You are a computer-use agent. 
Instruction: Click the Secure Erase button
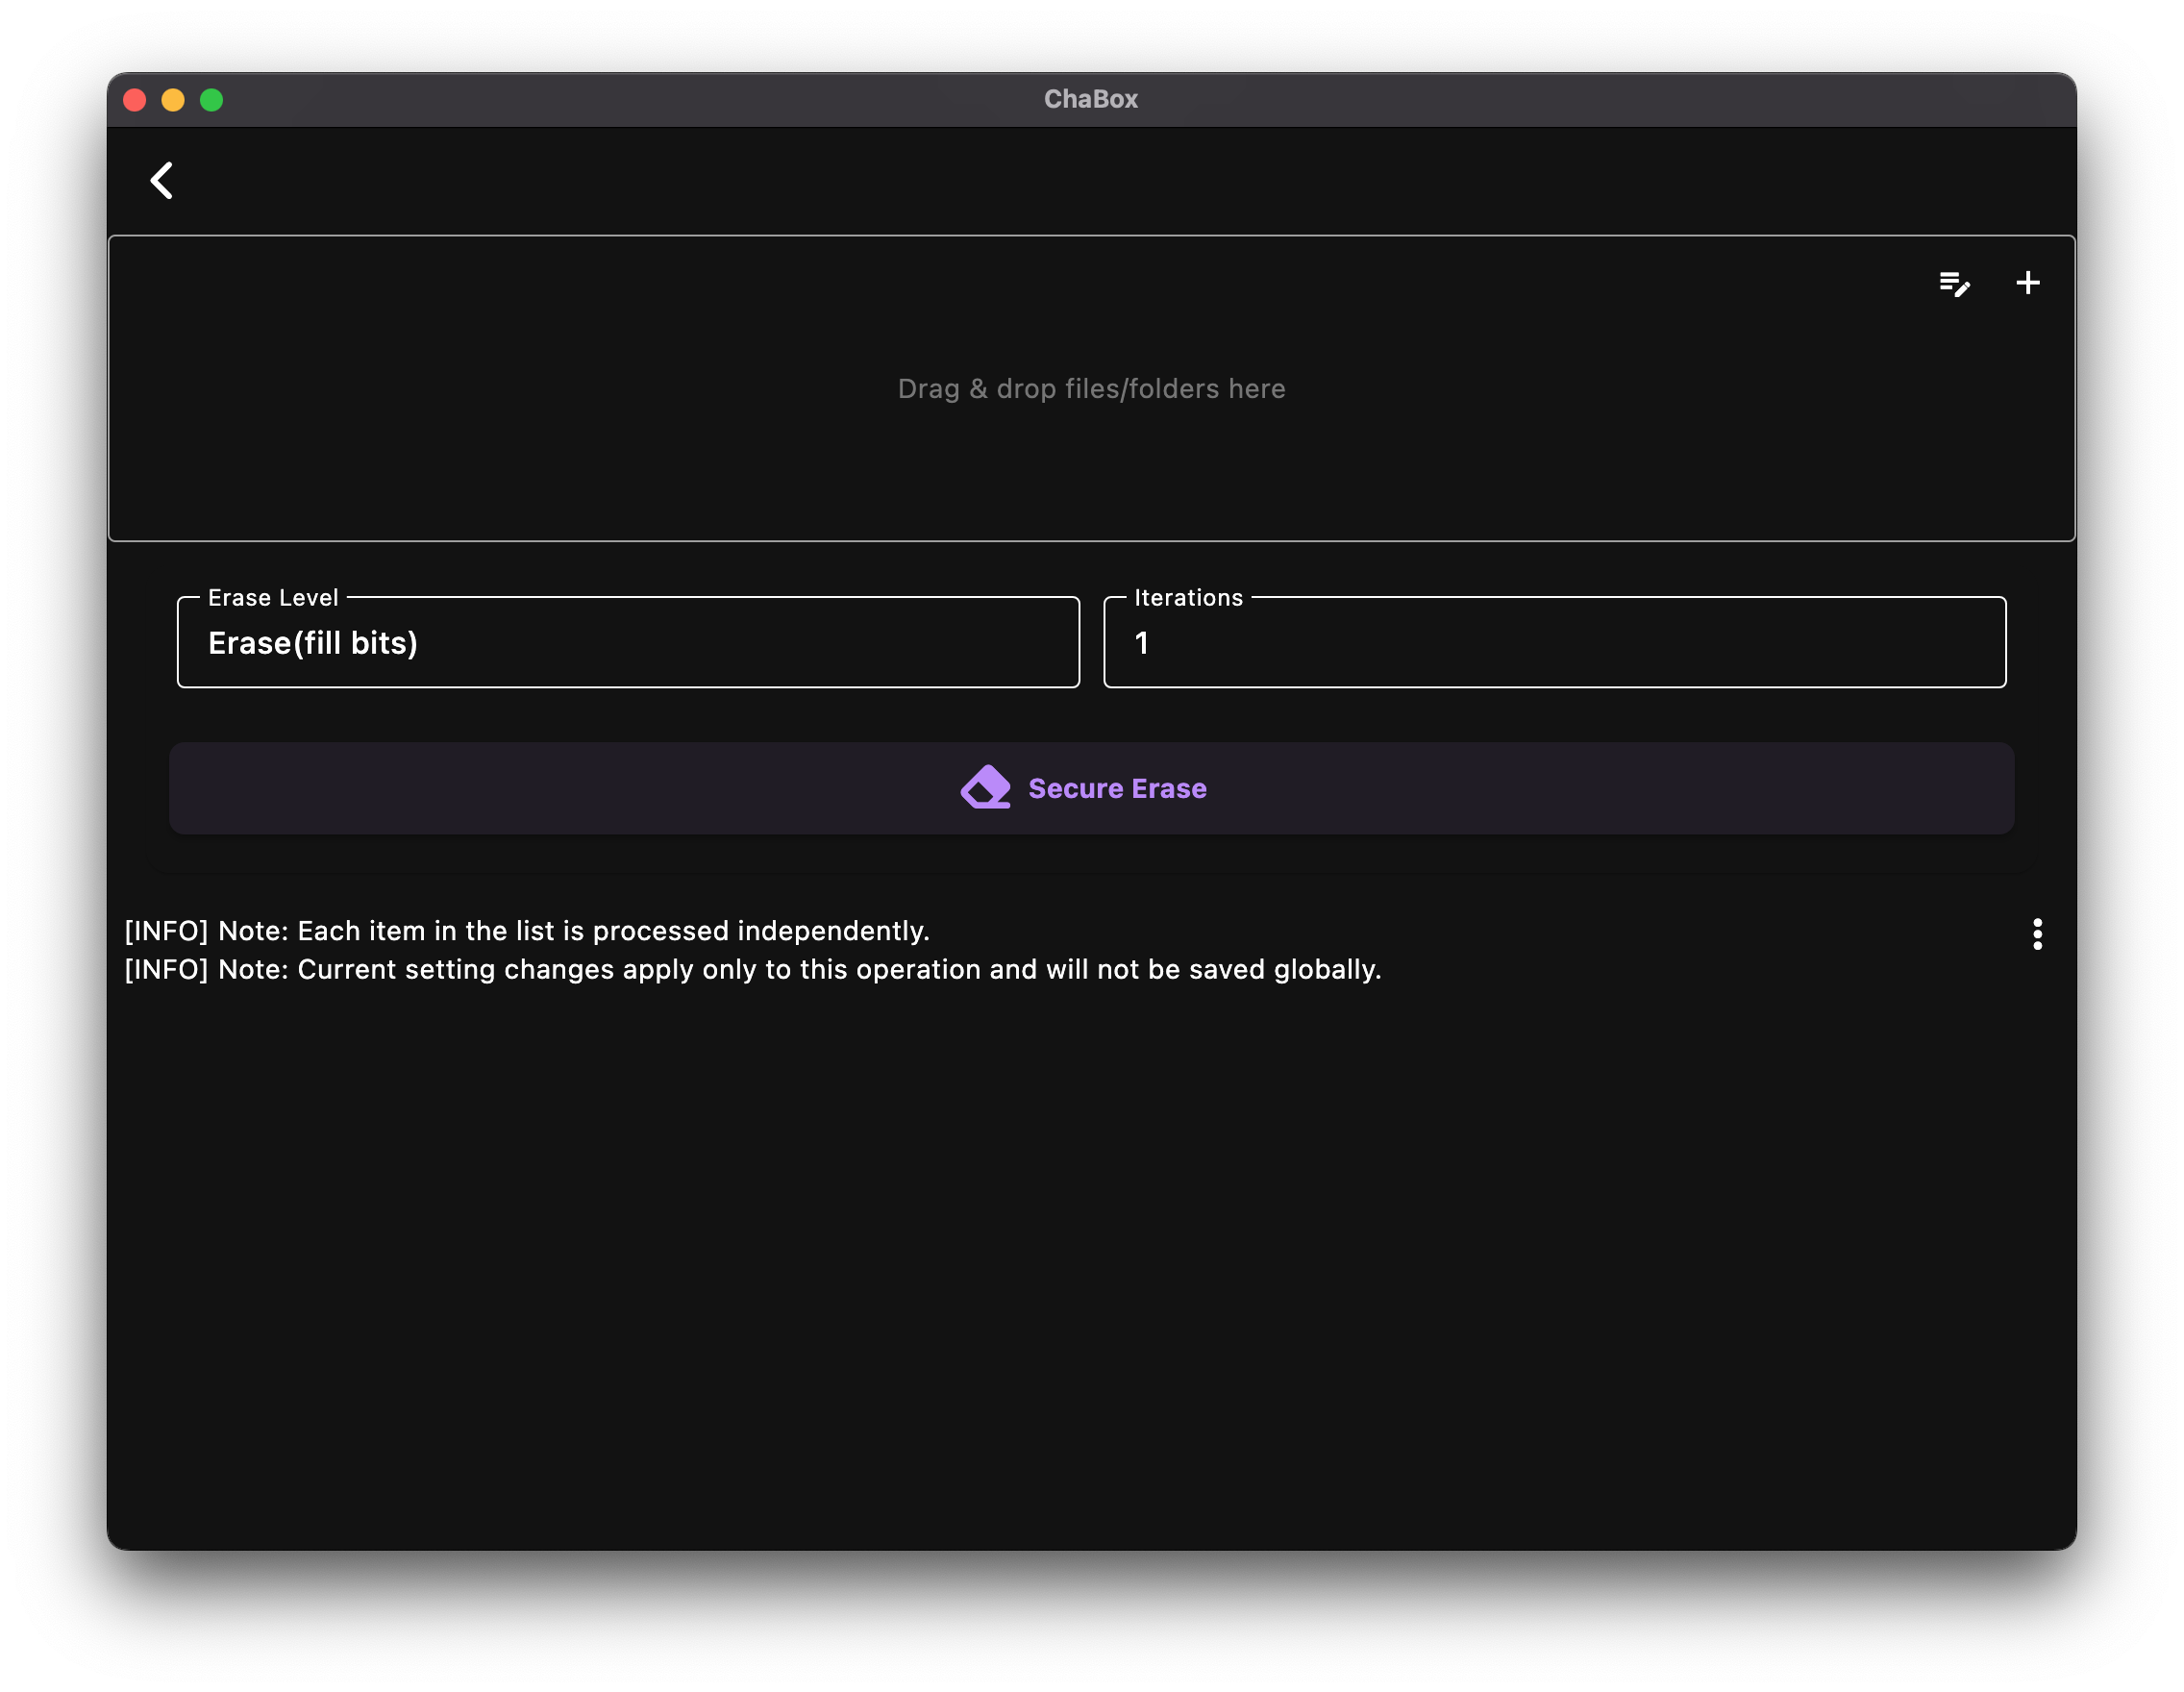[1091, 788]
